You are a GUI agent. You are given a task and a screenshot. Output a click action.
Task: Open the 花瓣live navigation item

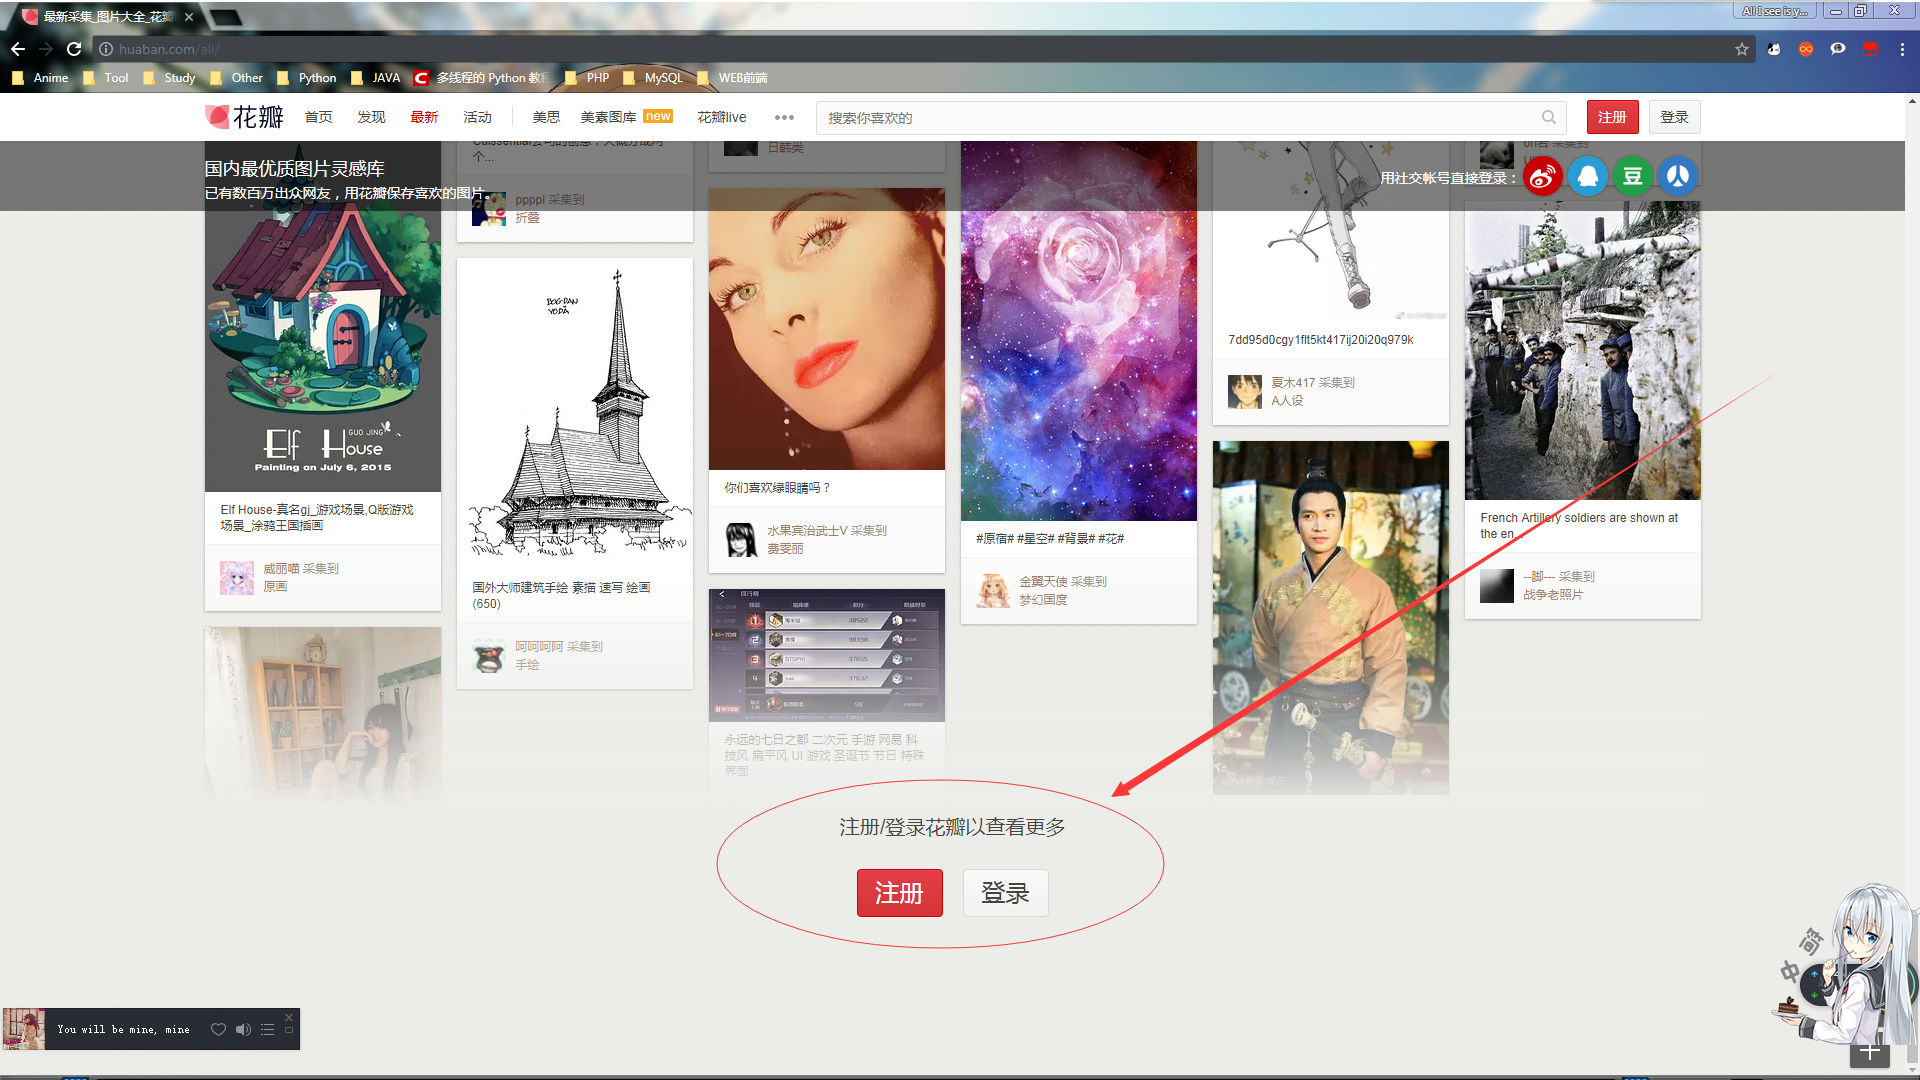pyautogui.click(x=721, y=117)
